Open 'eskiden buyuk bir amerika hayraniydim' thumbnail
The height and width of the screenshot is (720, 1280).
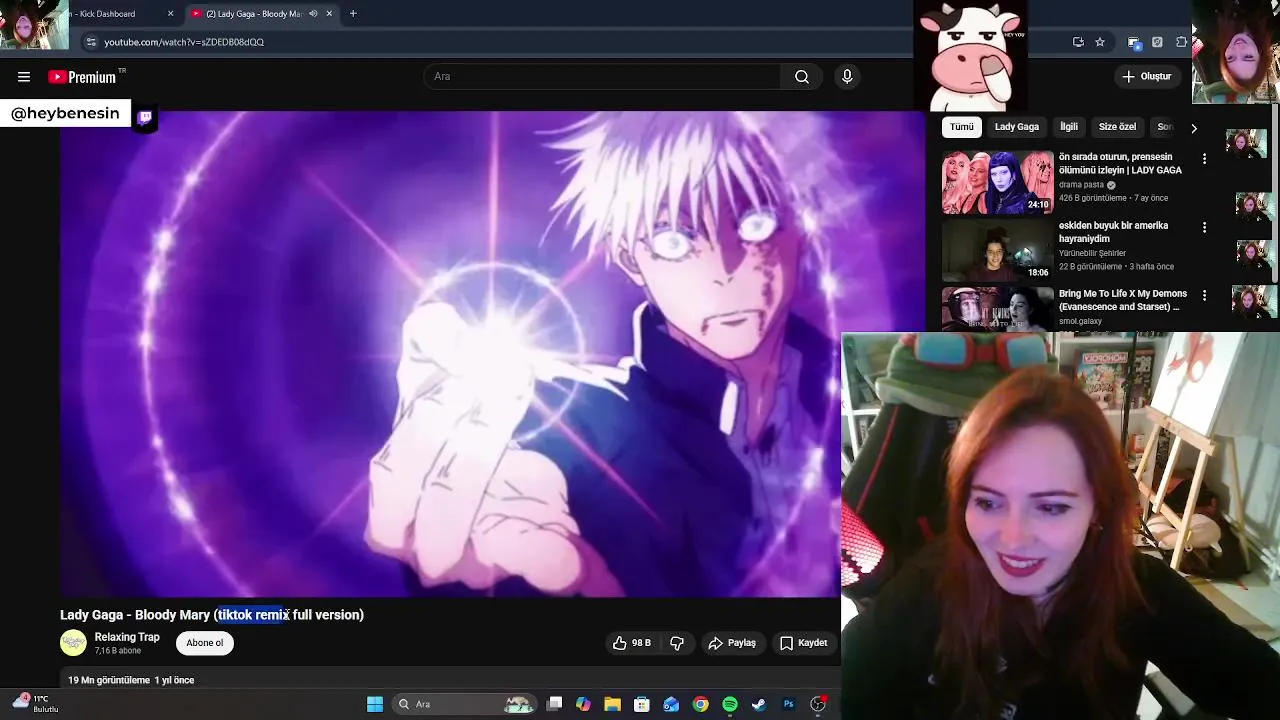998,250
